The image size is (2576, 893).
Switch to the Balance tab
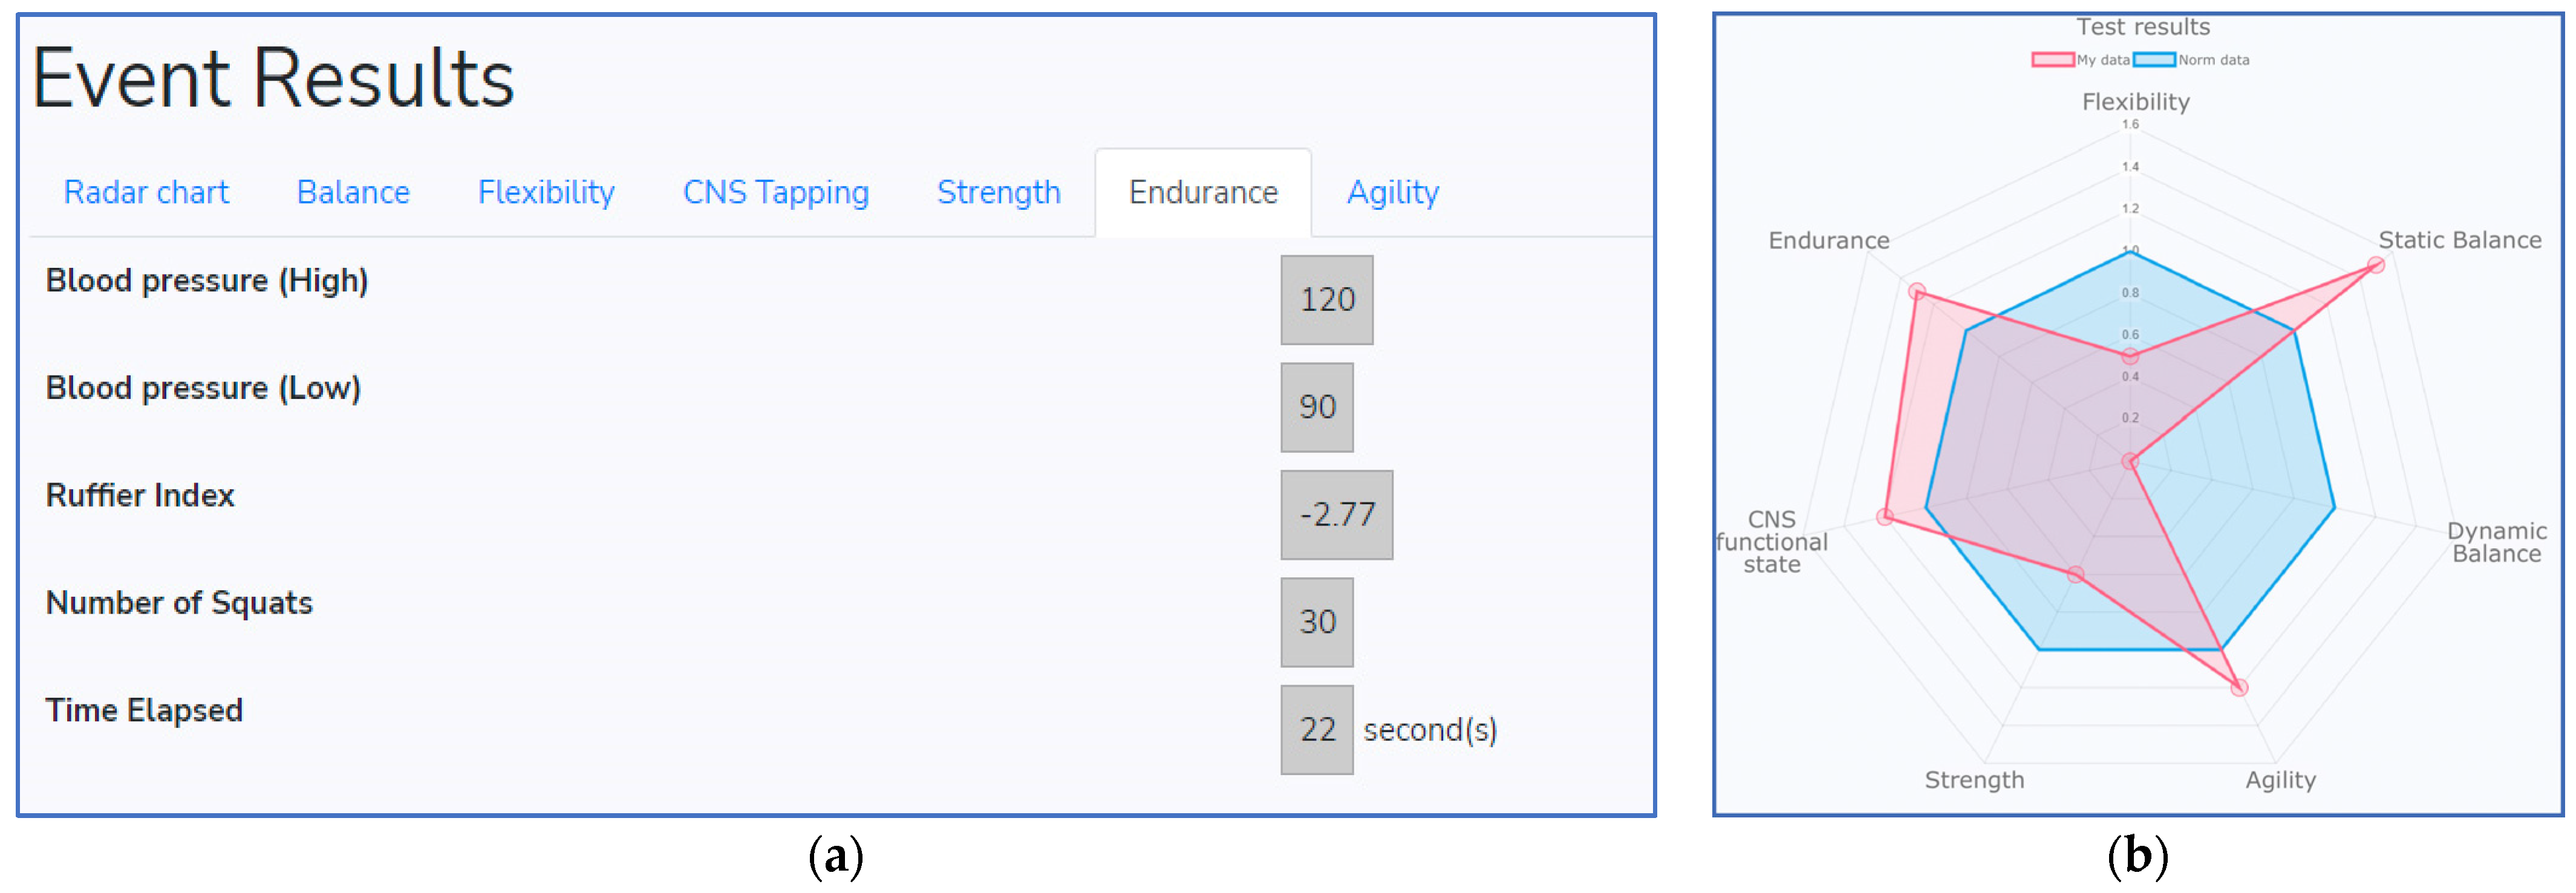click(x=353, y=192)
